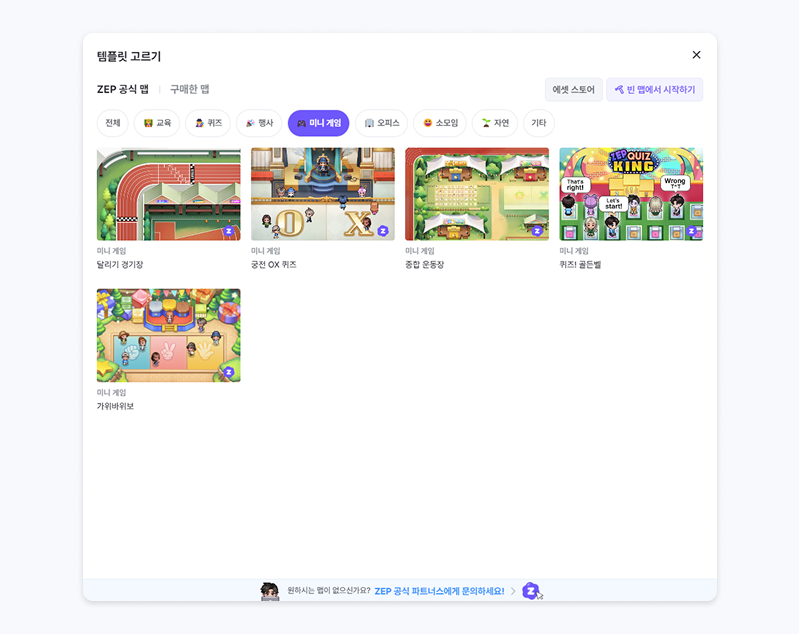Click the chevron arrow after partner link
The width and height of the screenshot is (799, 634).
coord(513,591)
